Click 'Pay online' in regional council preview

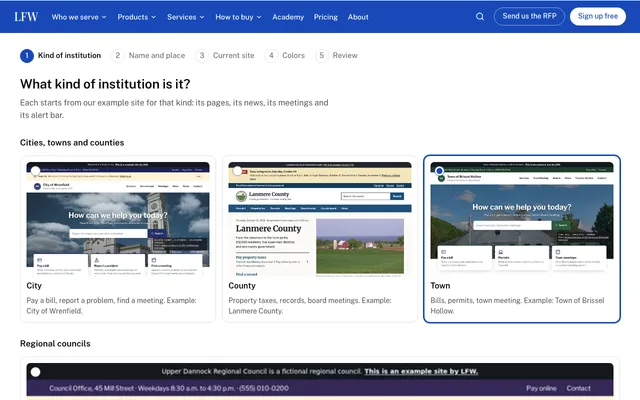coord(541,388)
